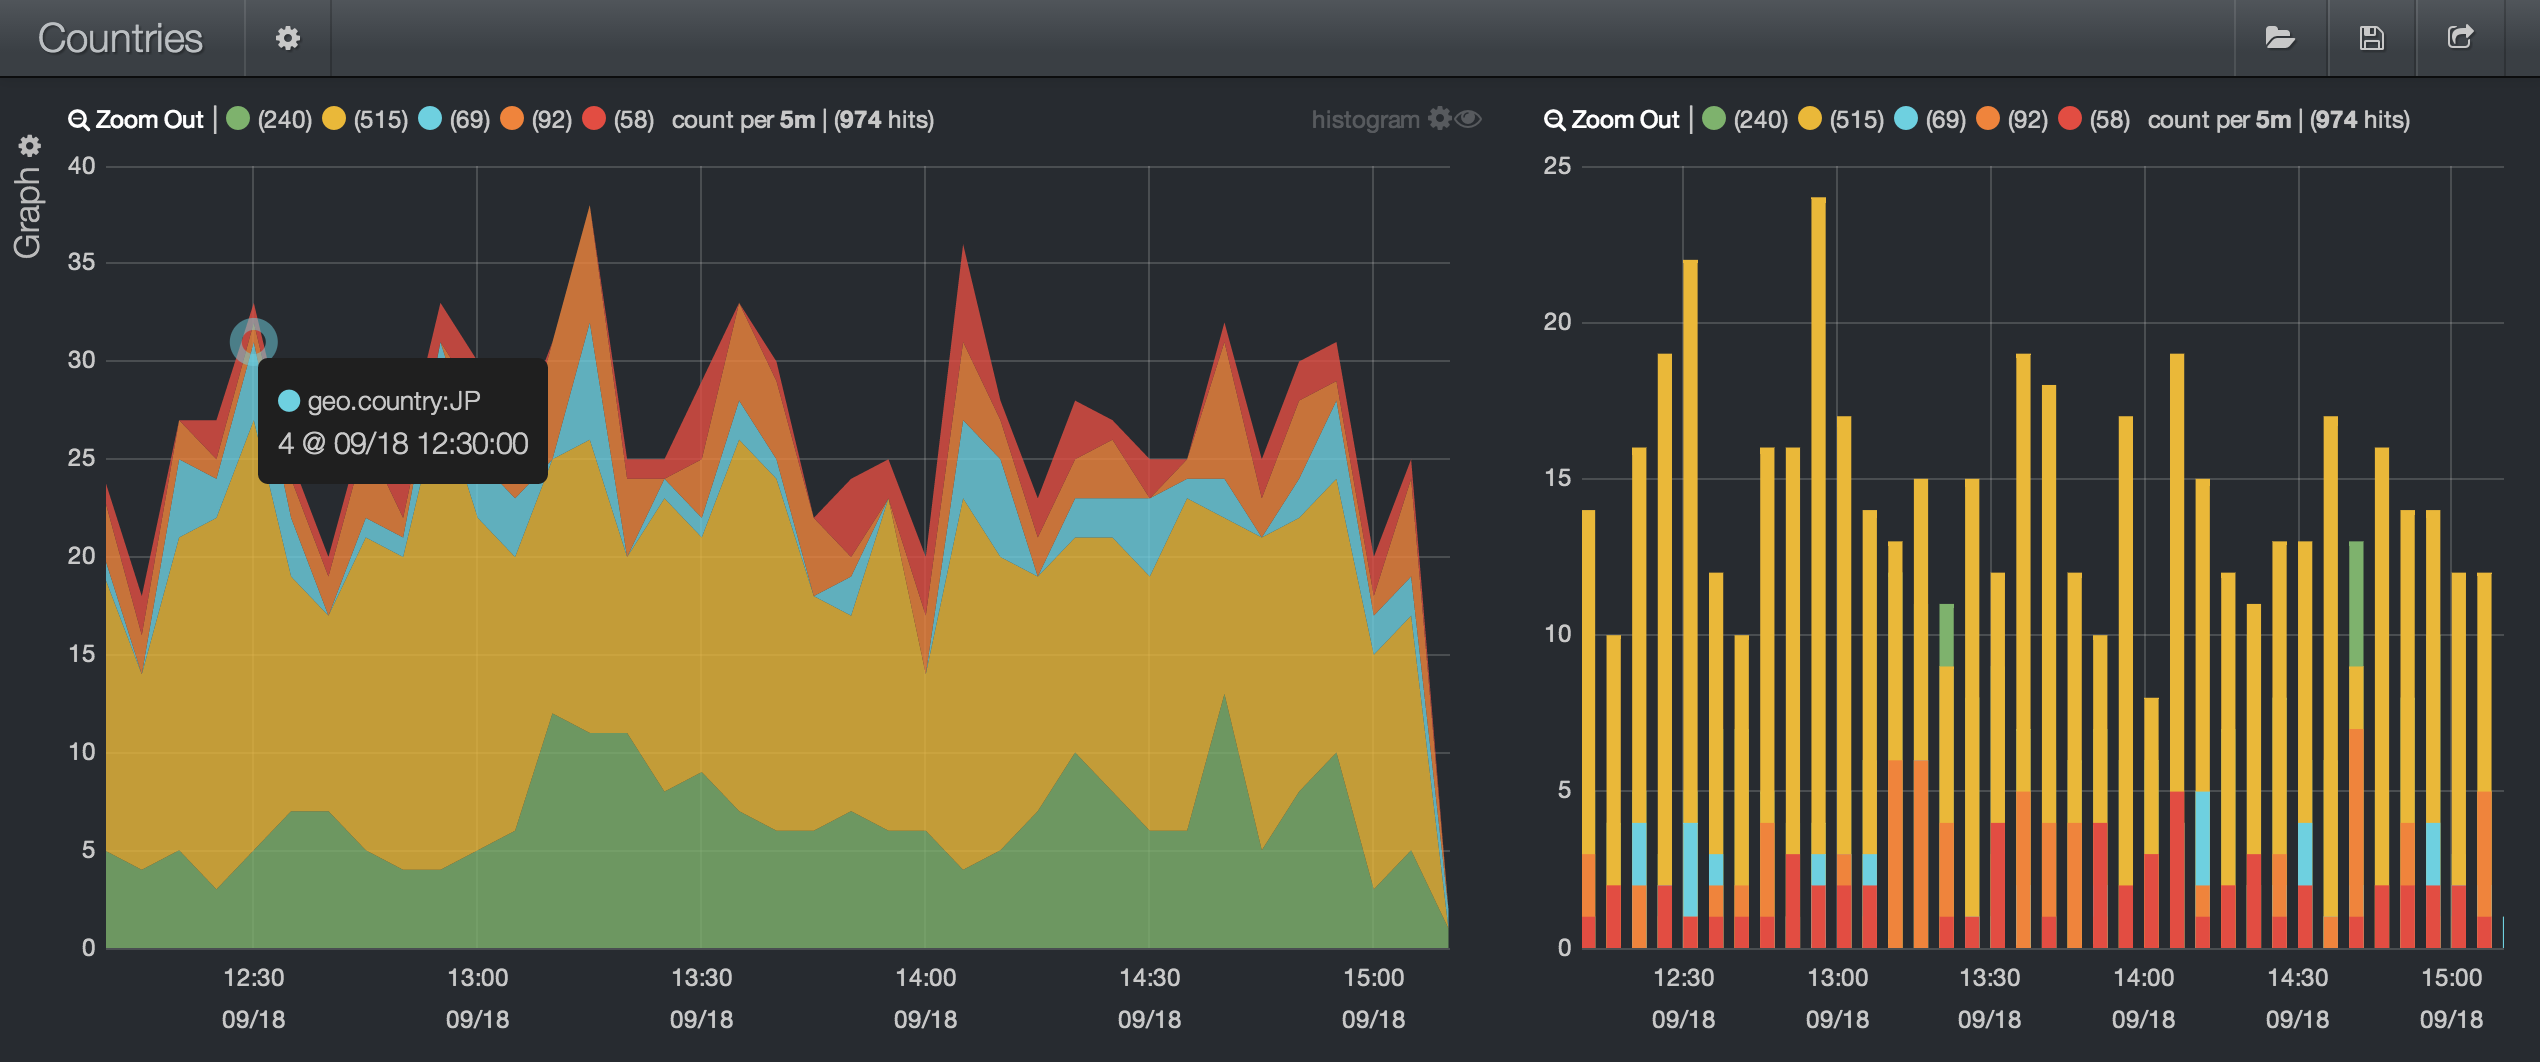Click the Load folder icon in header
The height and width of the screenshot is (1062, 2540).
coord(2279,38)
